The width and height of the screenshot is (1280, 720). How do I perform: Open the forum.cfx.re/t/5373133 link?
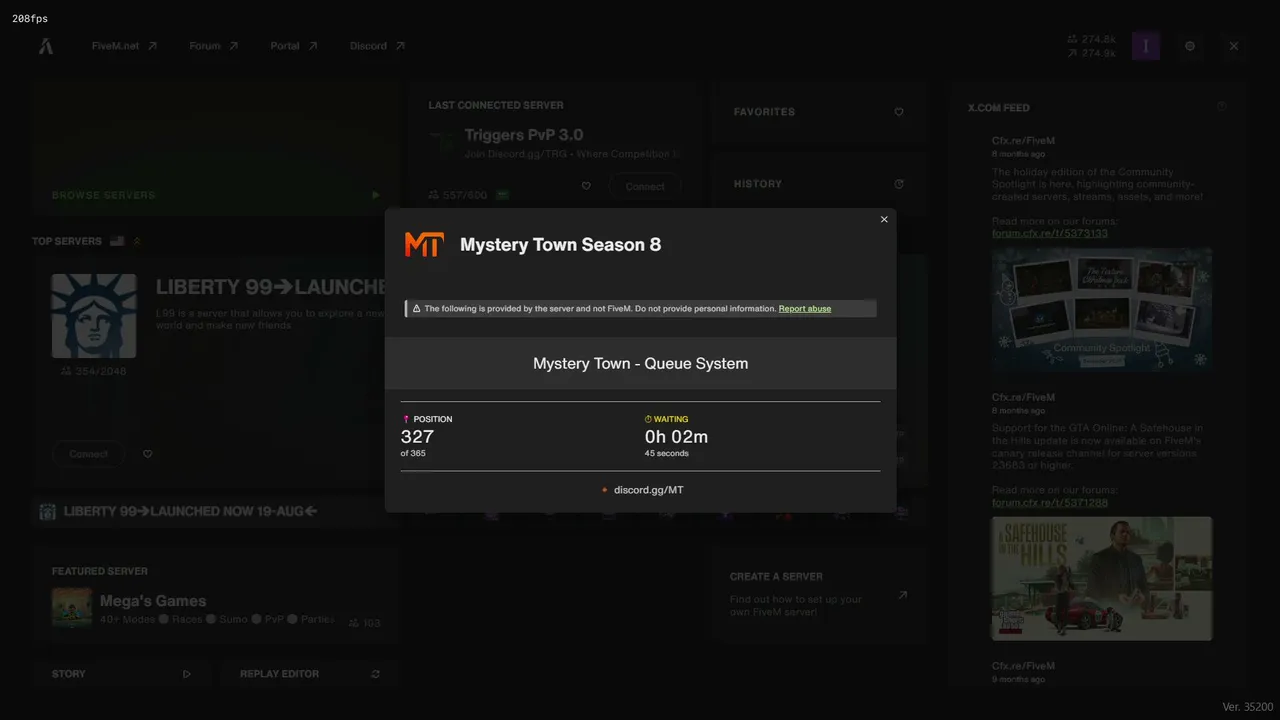[1050, 233]
